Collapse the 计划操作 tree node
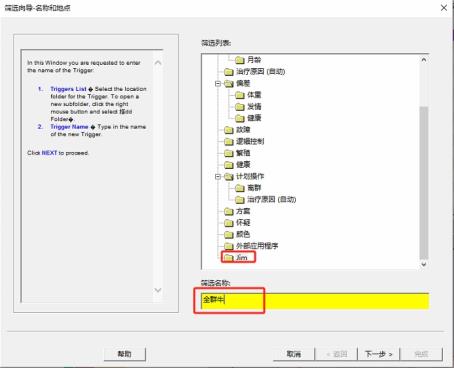The height and width of the screenshot is (368, 454). click(x=218, y=176)
